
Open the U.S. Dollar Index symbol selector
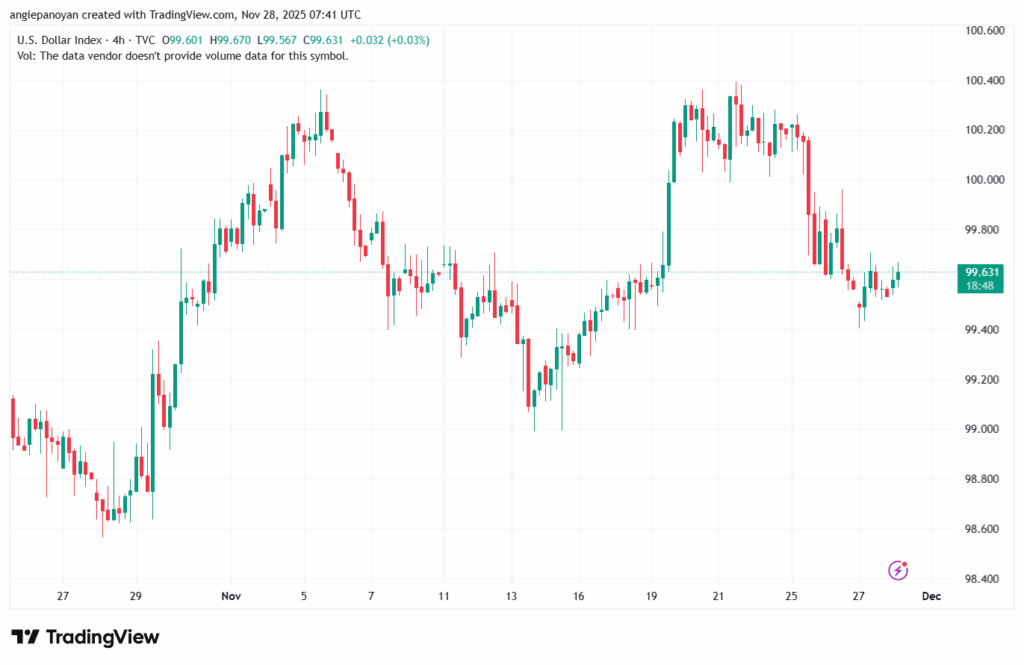point(60,40)
